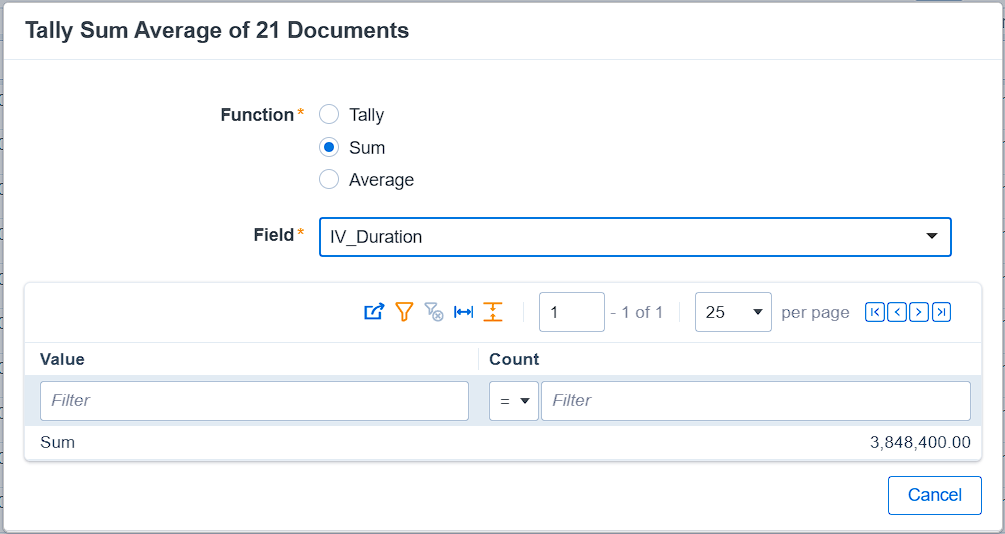Click the orange row height toggle icon
Viewport: 1005px width, 534px height.
(493, 312)
